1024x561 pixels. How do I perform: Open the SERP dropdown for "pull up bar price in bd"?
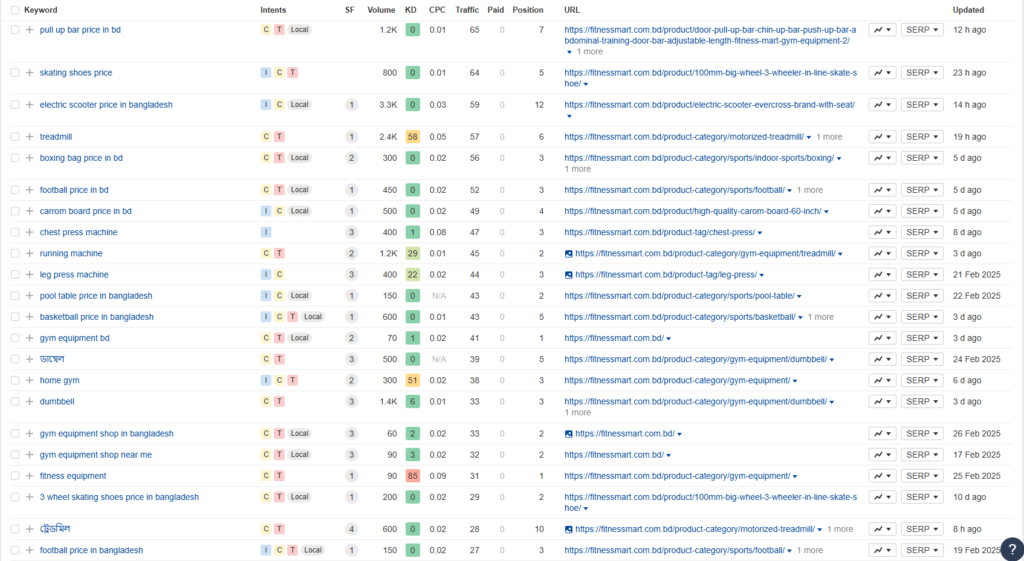(x=922, y=30)
